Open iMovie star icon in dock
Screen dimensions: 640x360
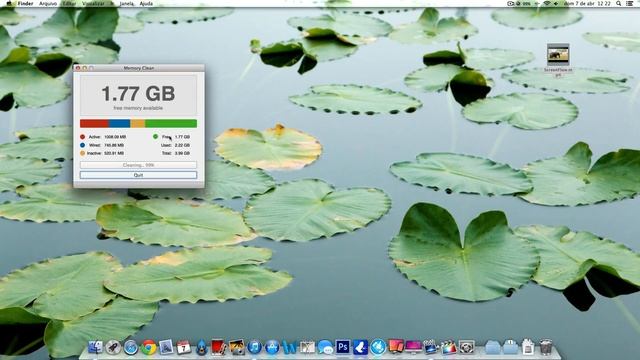[x=430, y=347]
